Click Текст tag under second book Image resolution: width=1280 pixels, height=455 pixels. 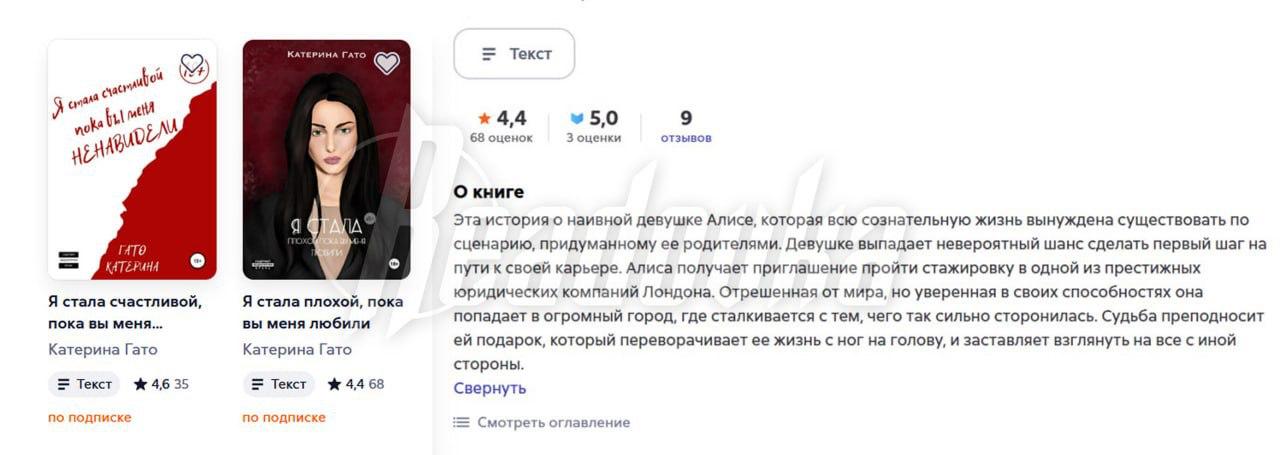pyautogui.click(x=278, y=384)
